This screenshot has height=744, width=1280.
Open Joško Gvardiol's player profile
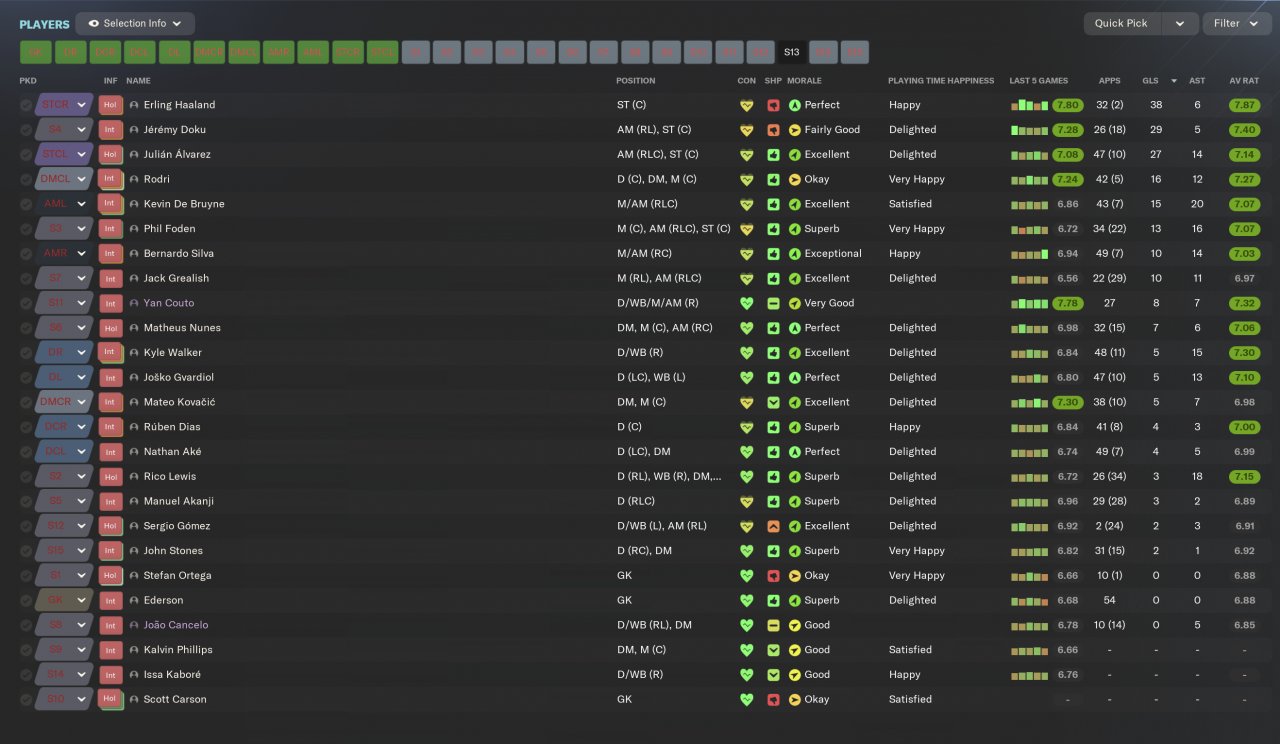pos(179,378)
